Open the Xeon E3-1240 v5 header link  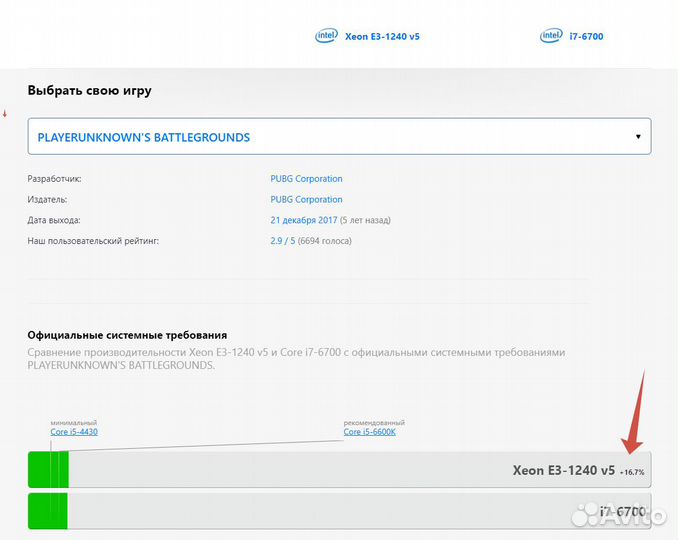[x=382, y=36]
